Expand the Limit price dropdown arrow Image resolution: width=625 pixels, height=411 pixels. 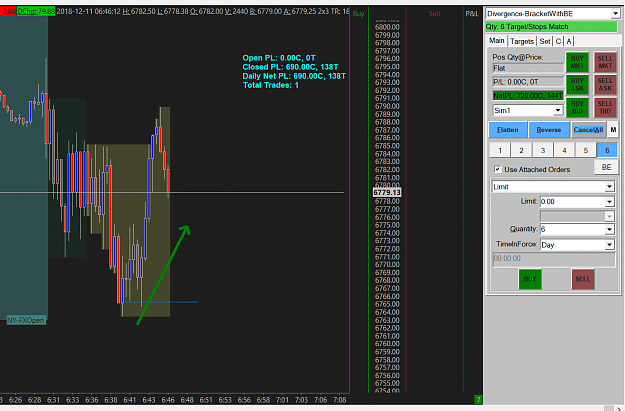(x=609, y=202)
